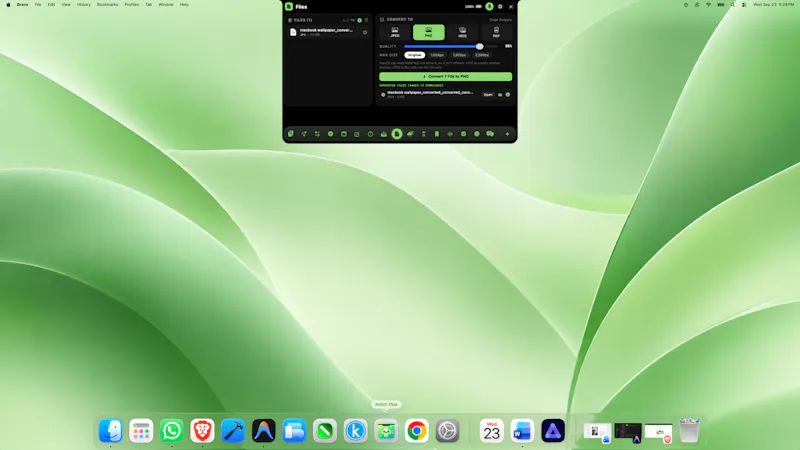Open Brave browser from the dock
Viewport: 800px width, 450px height.
(202, 431)
